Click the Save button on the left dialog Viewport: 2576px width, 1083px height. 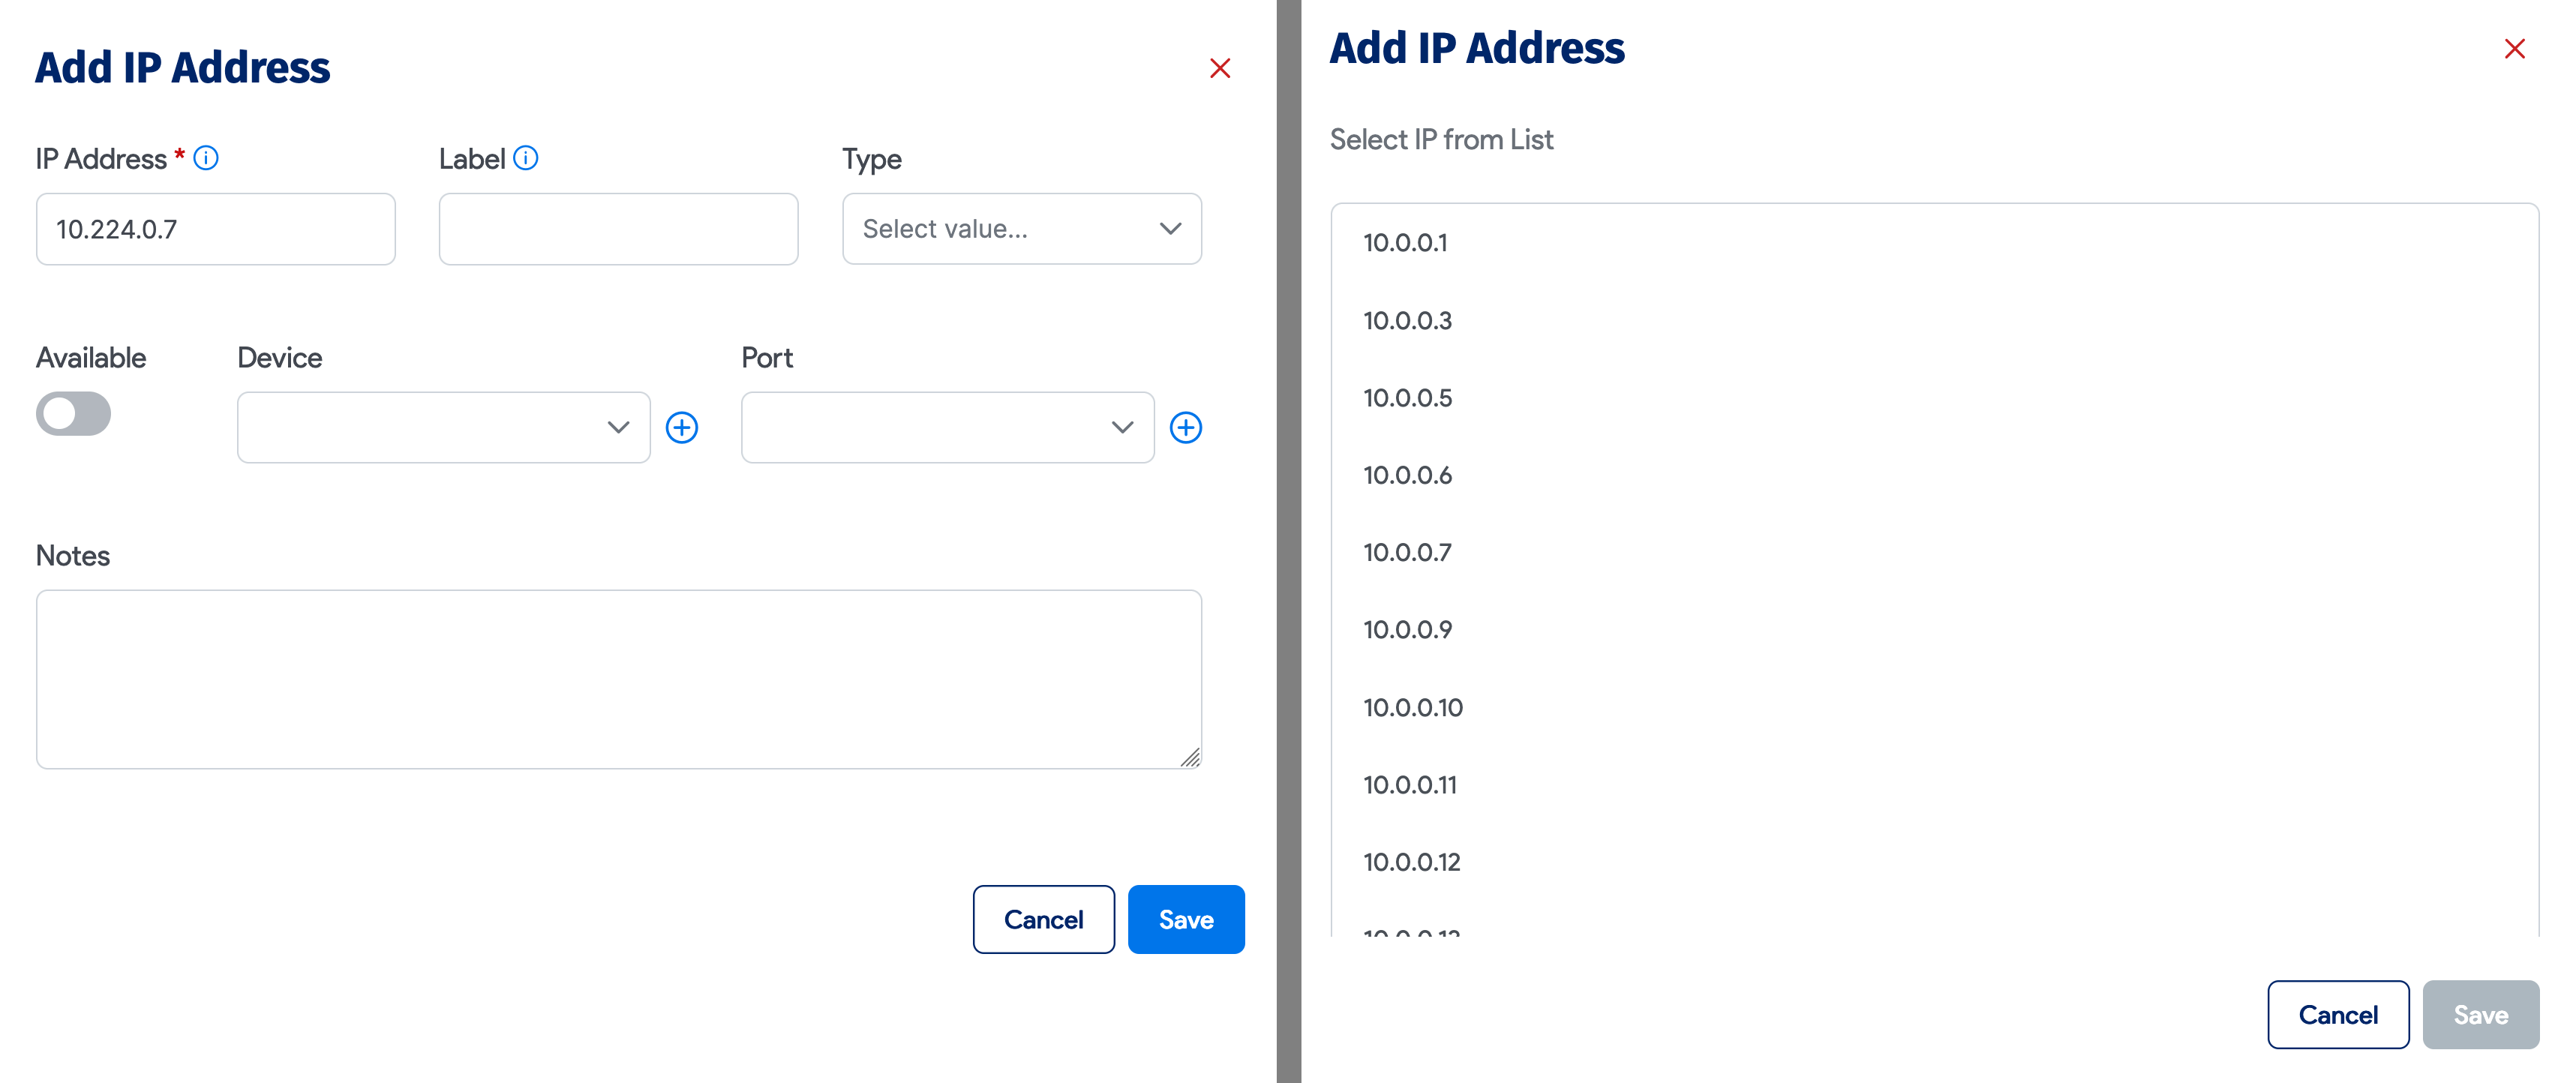point(1186,919)
